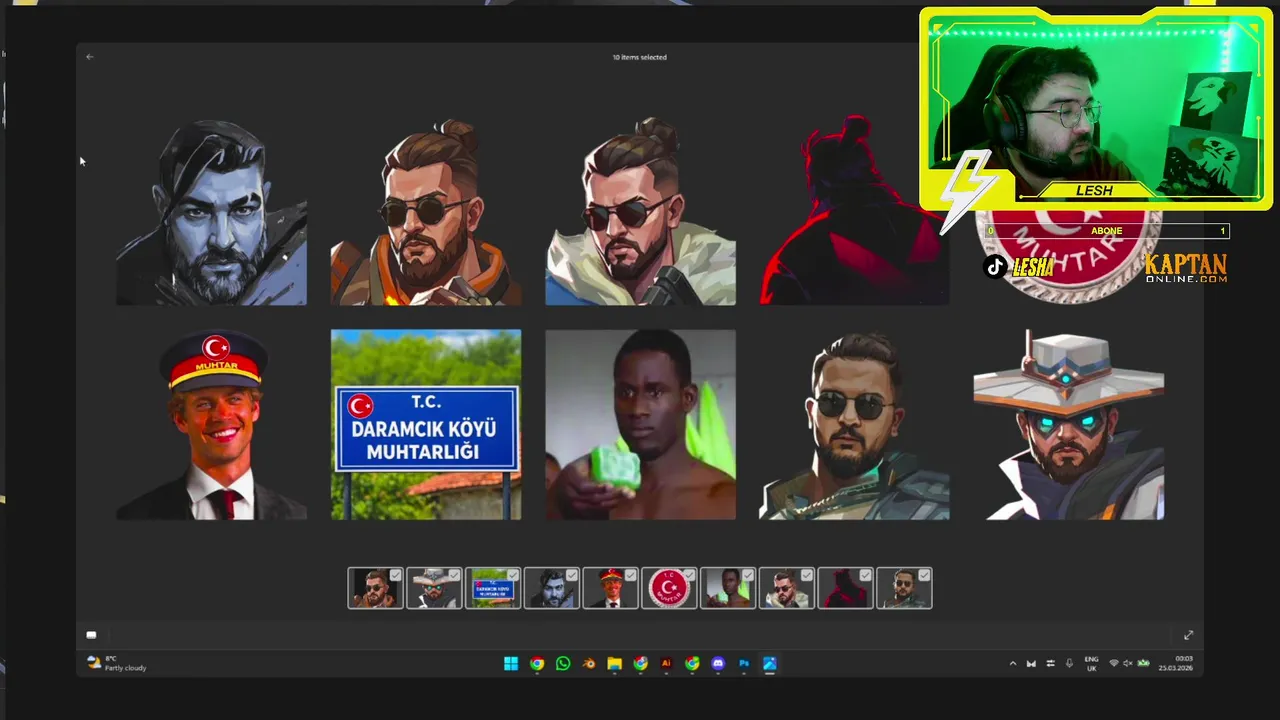
Task: Open the weather widget showing Partly cloudy
Action: point(116,663)
